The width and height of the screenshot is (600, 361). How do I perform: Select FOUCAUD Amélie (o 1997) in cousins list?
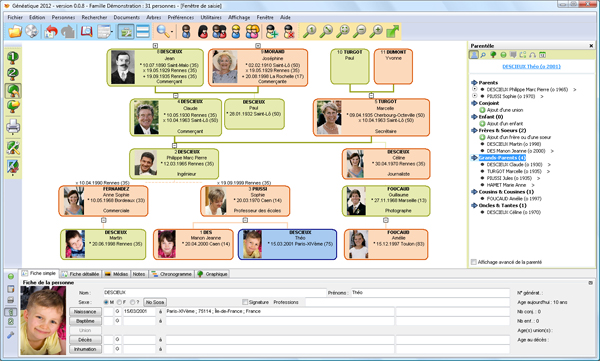514,198
